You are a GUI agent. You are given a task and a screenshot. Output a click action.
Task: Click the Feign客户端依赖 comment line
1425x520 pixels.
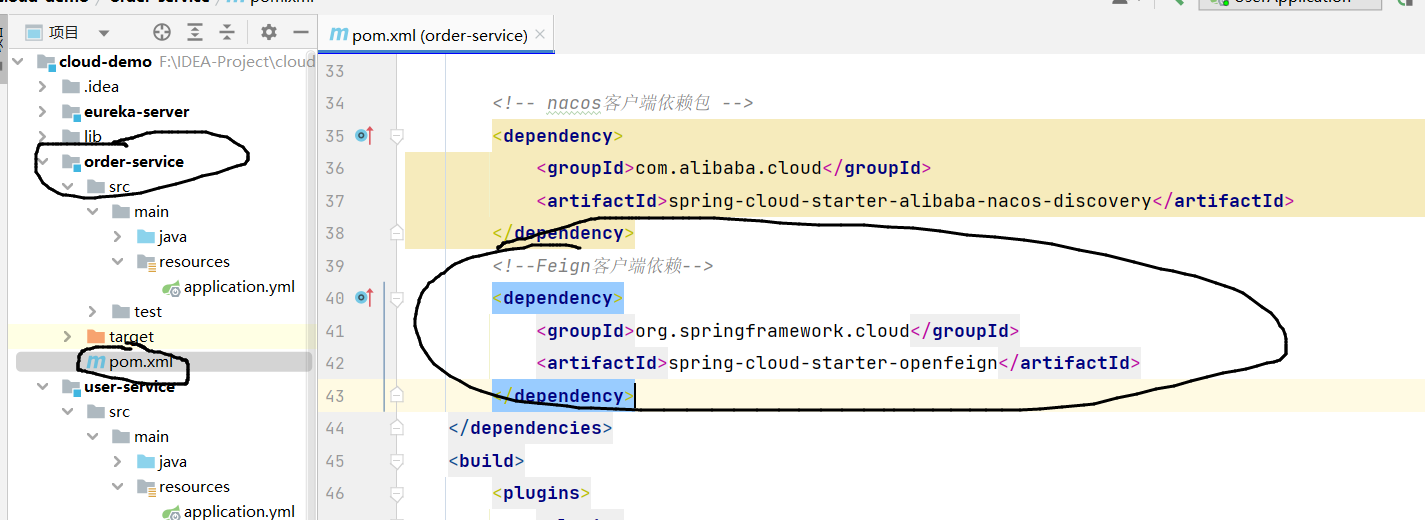[602, 266]
